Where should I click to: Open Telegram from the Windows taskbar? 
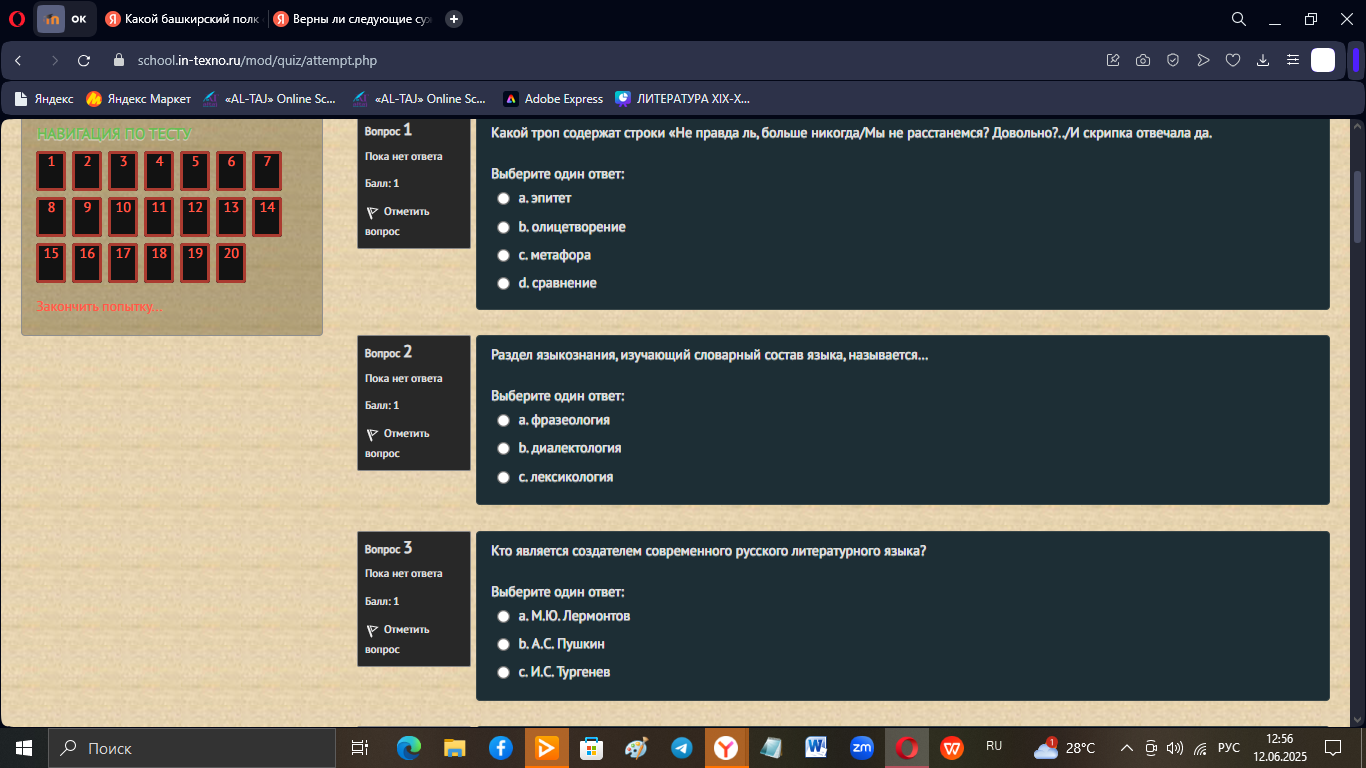[x=682, y=748]
